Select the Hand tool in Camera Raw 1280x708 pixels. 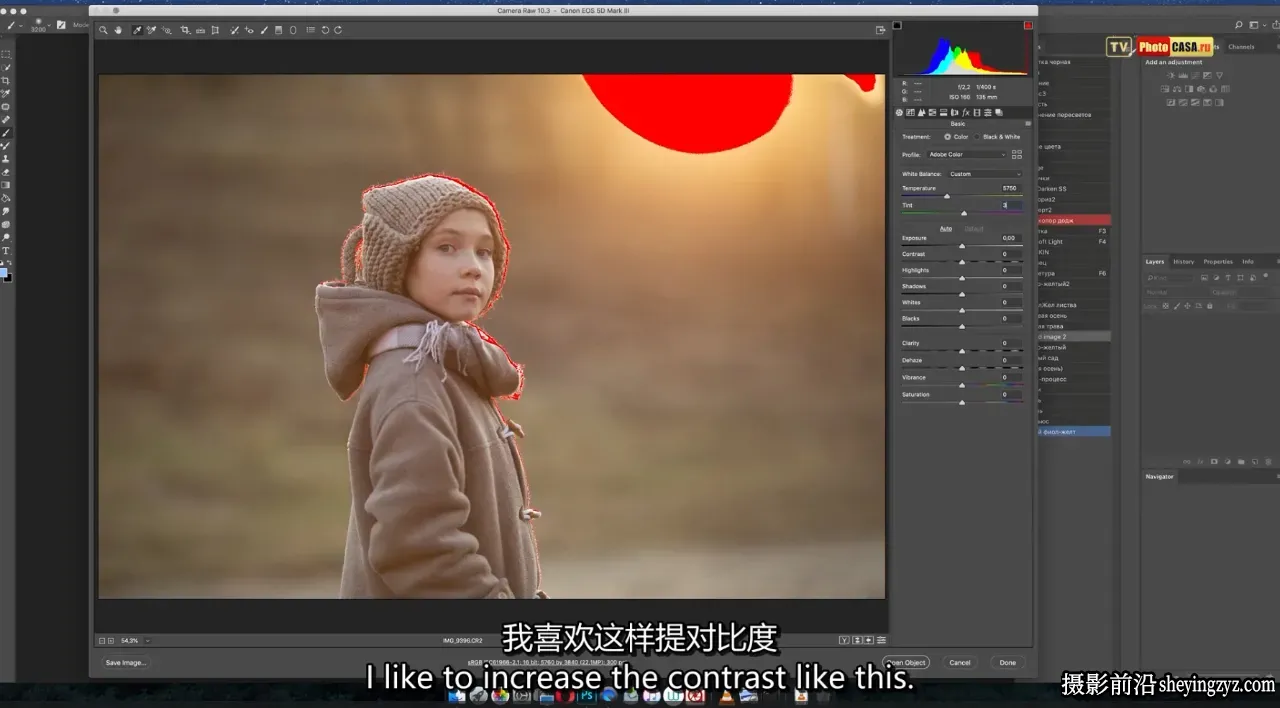(118, 30)
